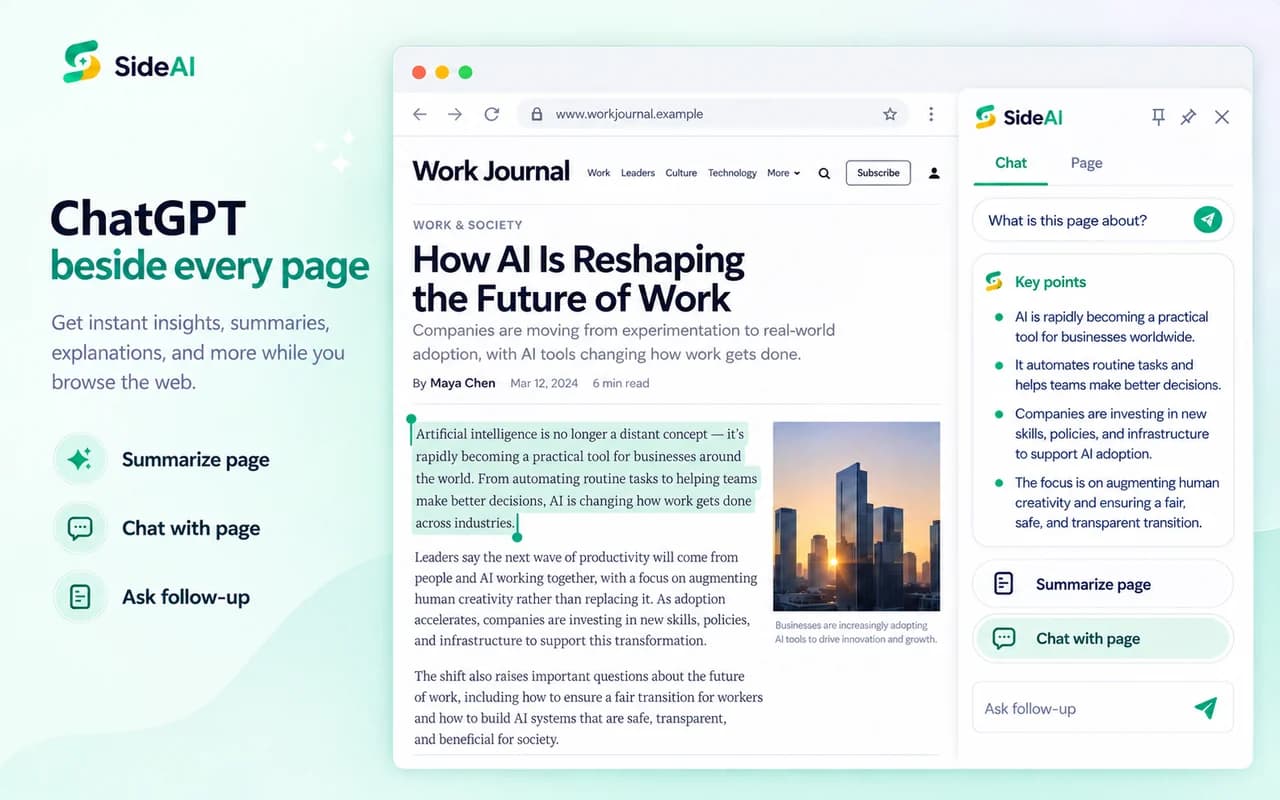1280x800 pixels.
Task: Click the image caption 'Businesses are increasingly adopting'
Action: pyautogui.click(x=856, y=632)
